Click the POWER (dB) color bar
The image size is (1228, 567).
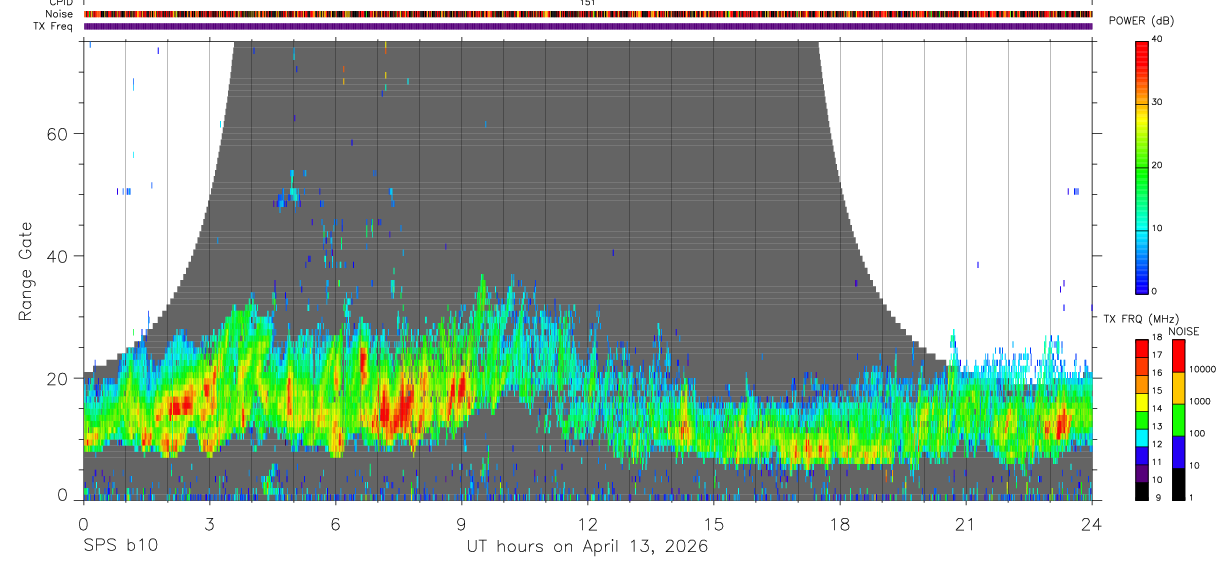(x=1142, y=166)
